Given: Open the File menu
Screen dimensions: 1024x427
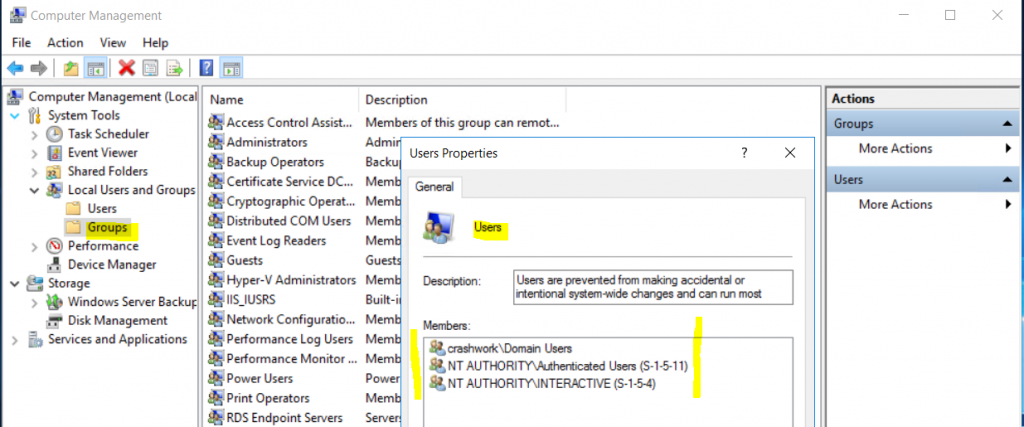Looking at the screenshot, I should [22, 42].
